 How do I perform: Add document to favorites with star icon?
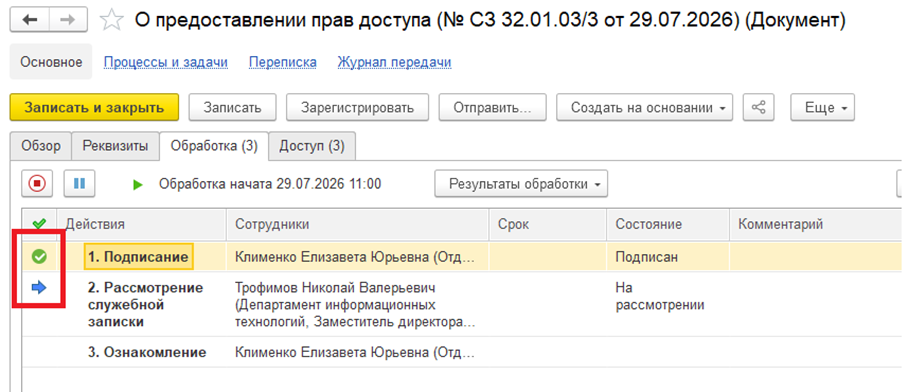point(111,21)
